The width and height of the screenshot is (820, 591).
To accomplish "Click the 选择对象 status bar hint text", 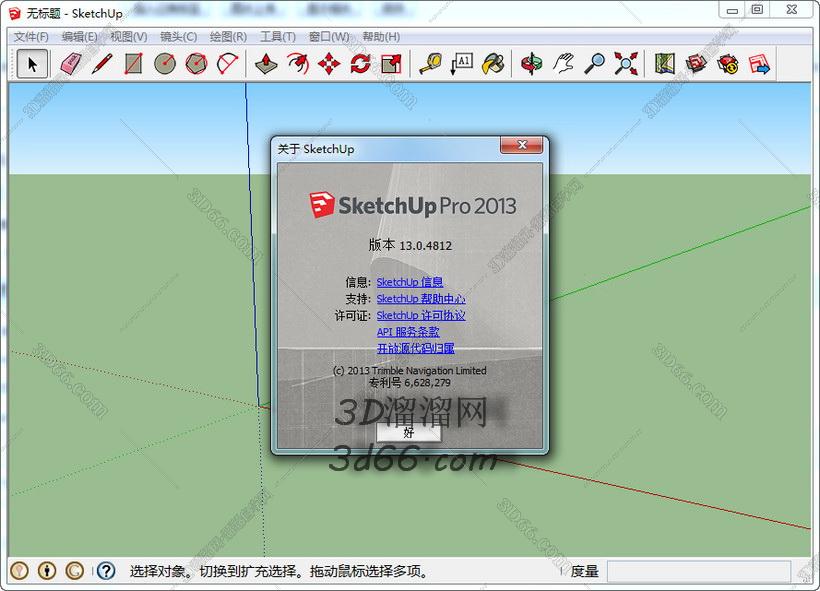I will click(x=279, y=571).
